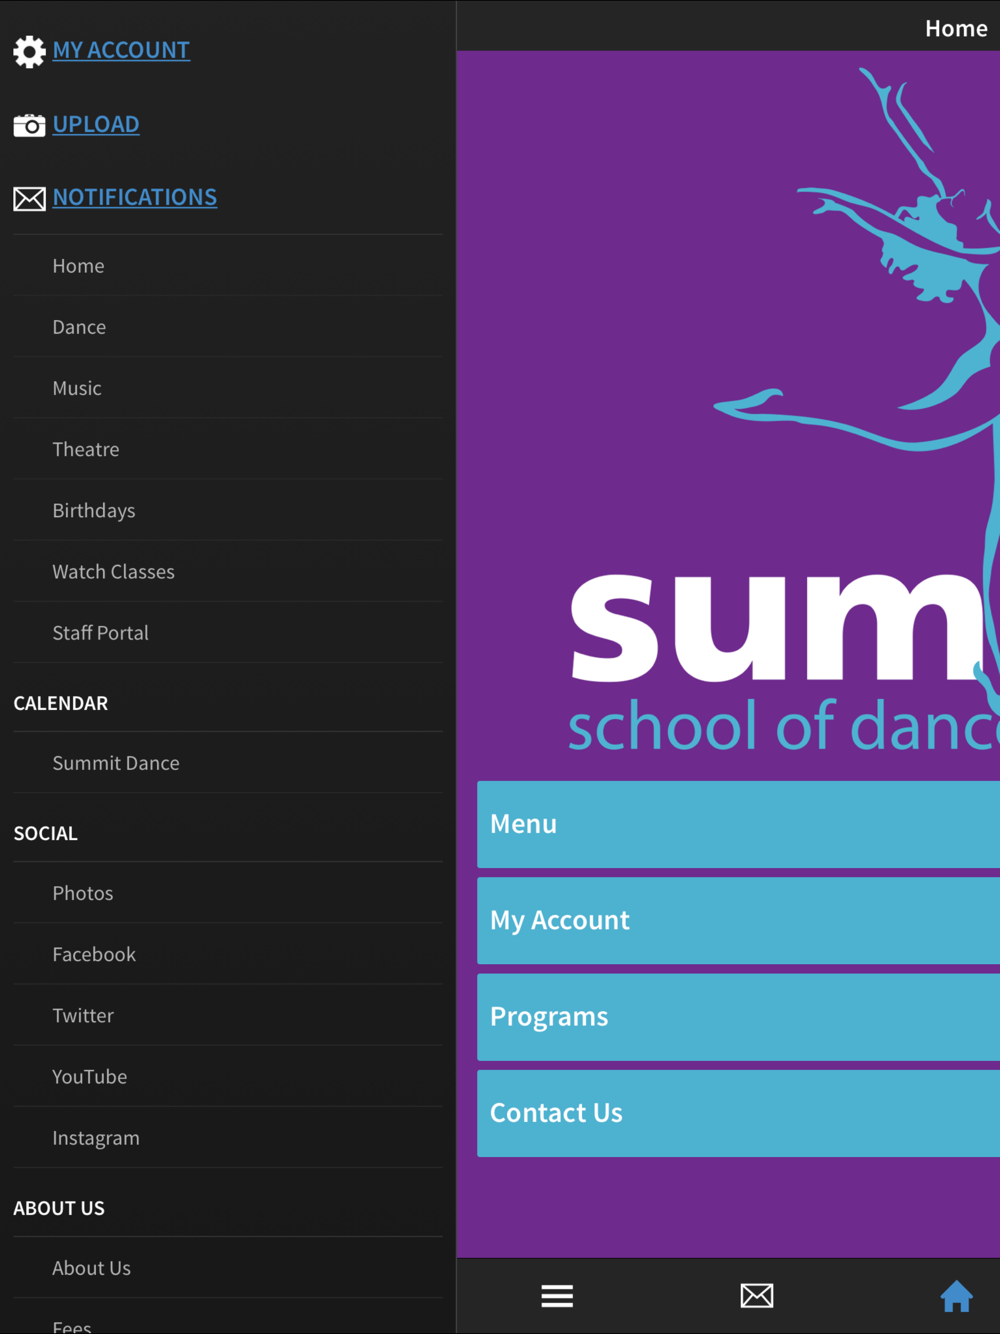Viewport: 1000px width, 1334px height.
Task: Select Theatre in the sidebar menu
Action: (228, 449)
